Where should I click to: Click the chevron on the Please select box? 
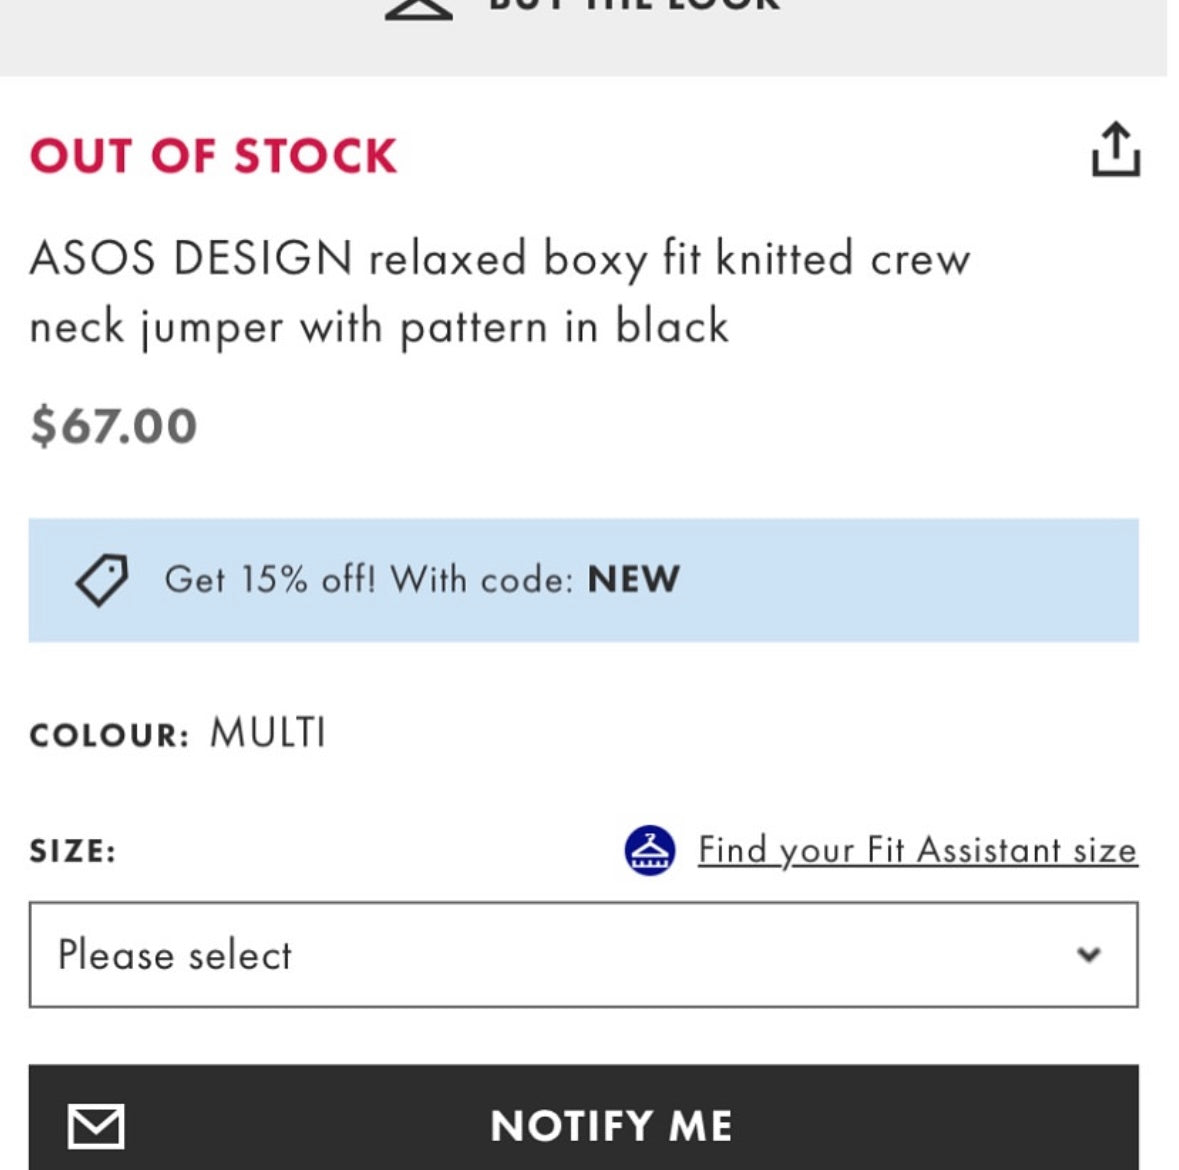(1090, 953)
